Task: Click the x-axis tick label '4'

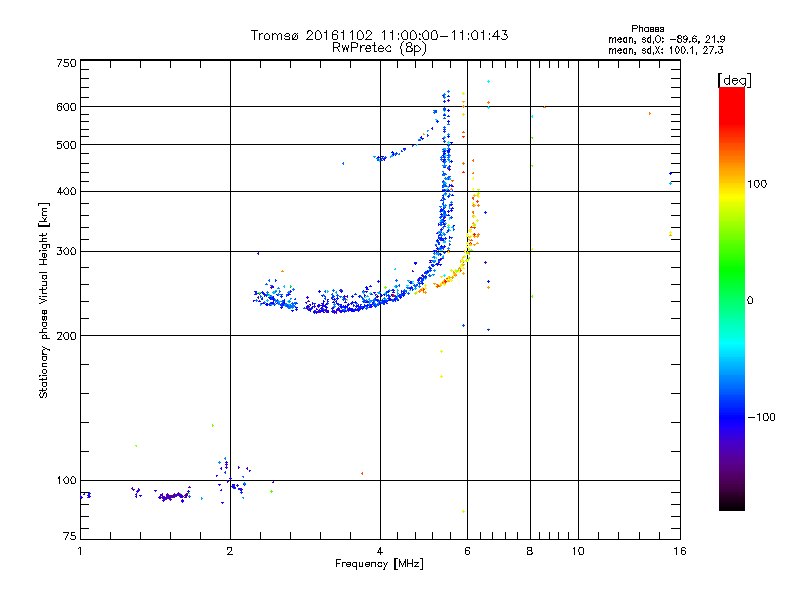Action: point(380,551)
